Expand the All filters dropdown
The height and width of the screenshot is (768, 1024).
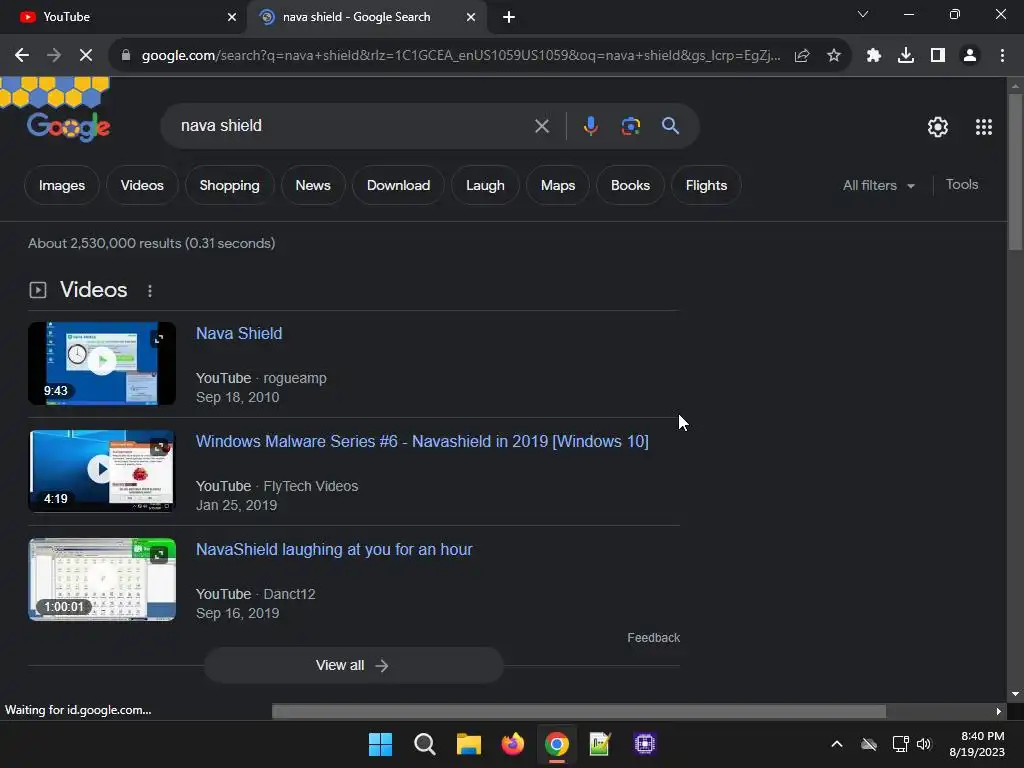tap(878, 185)
